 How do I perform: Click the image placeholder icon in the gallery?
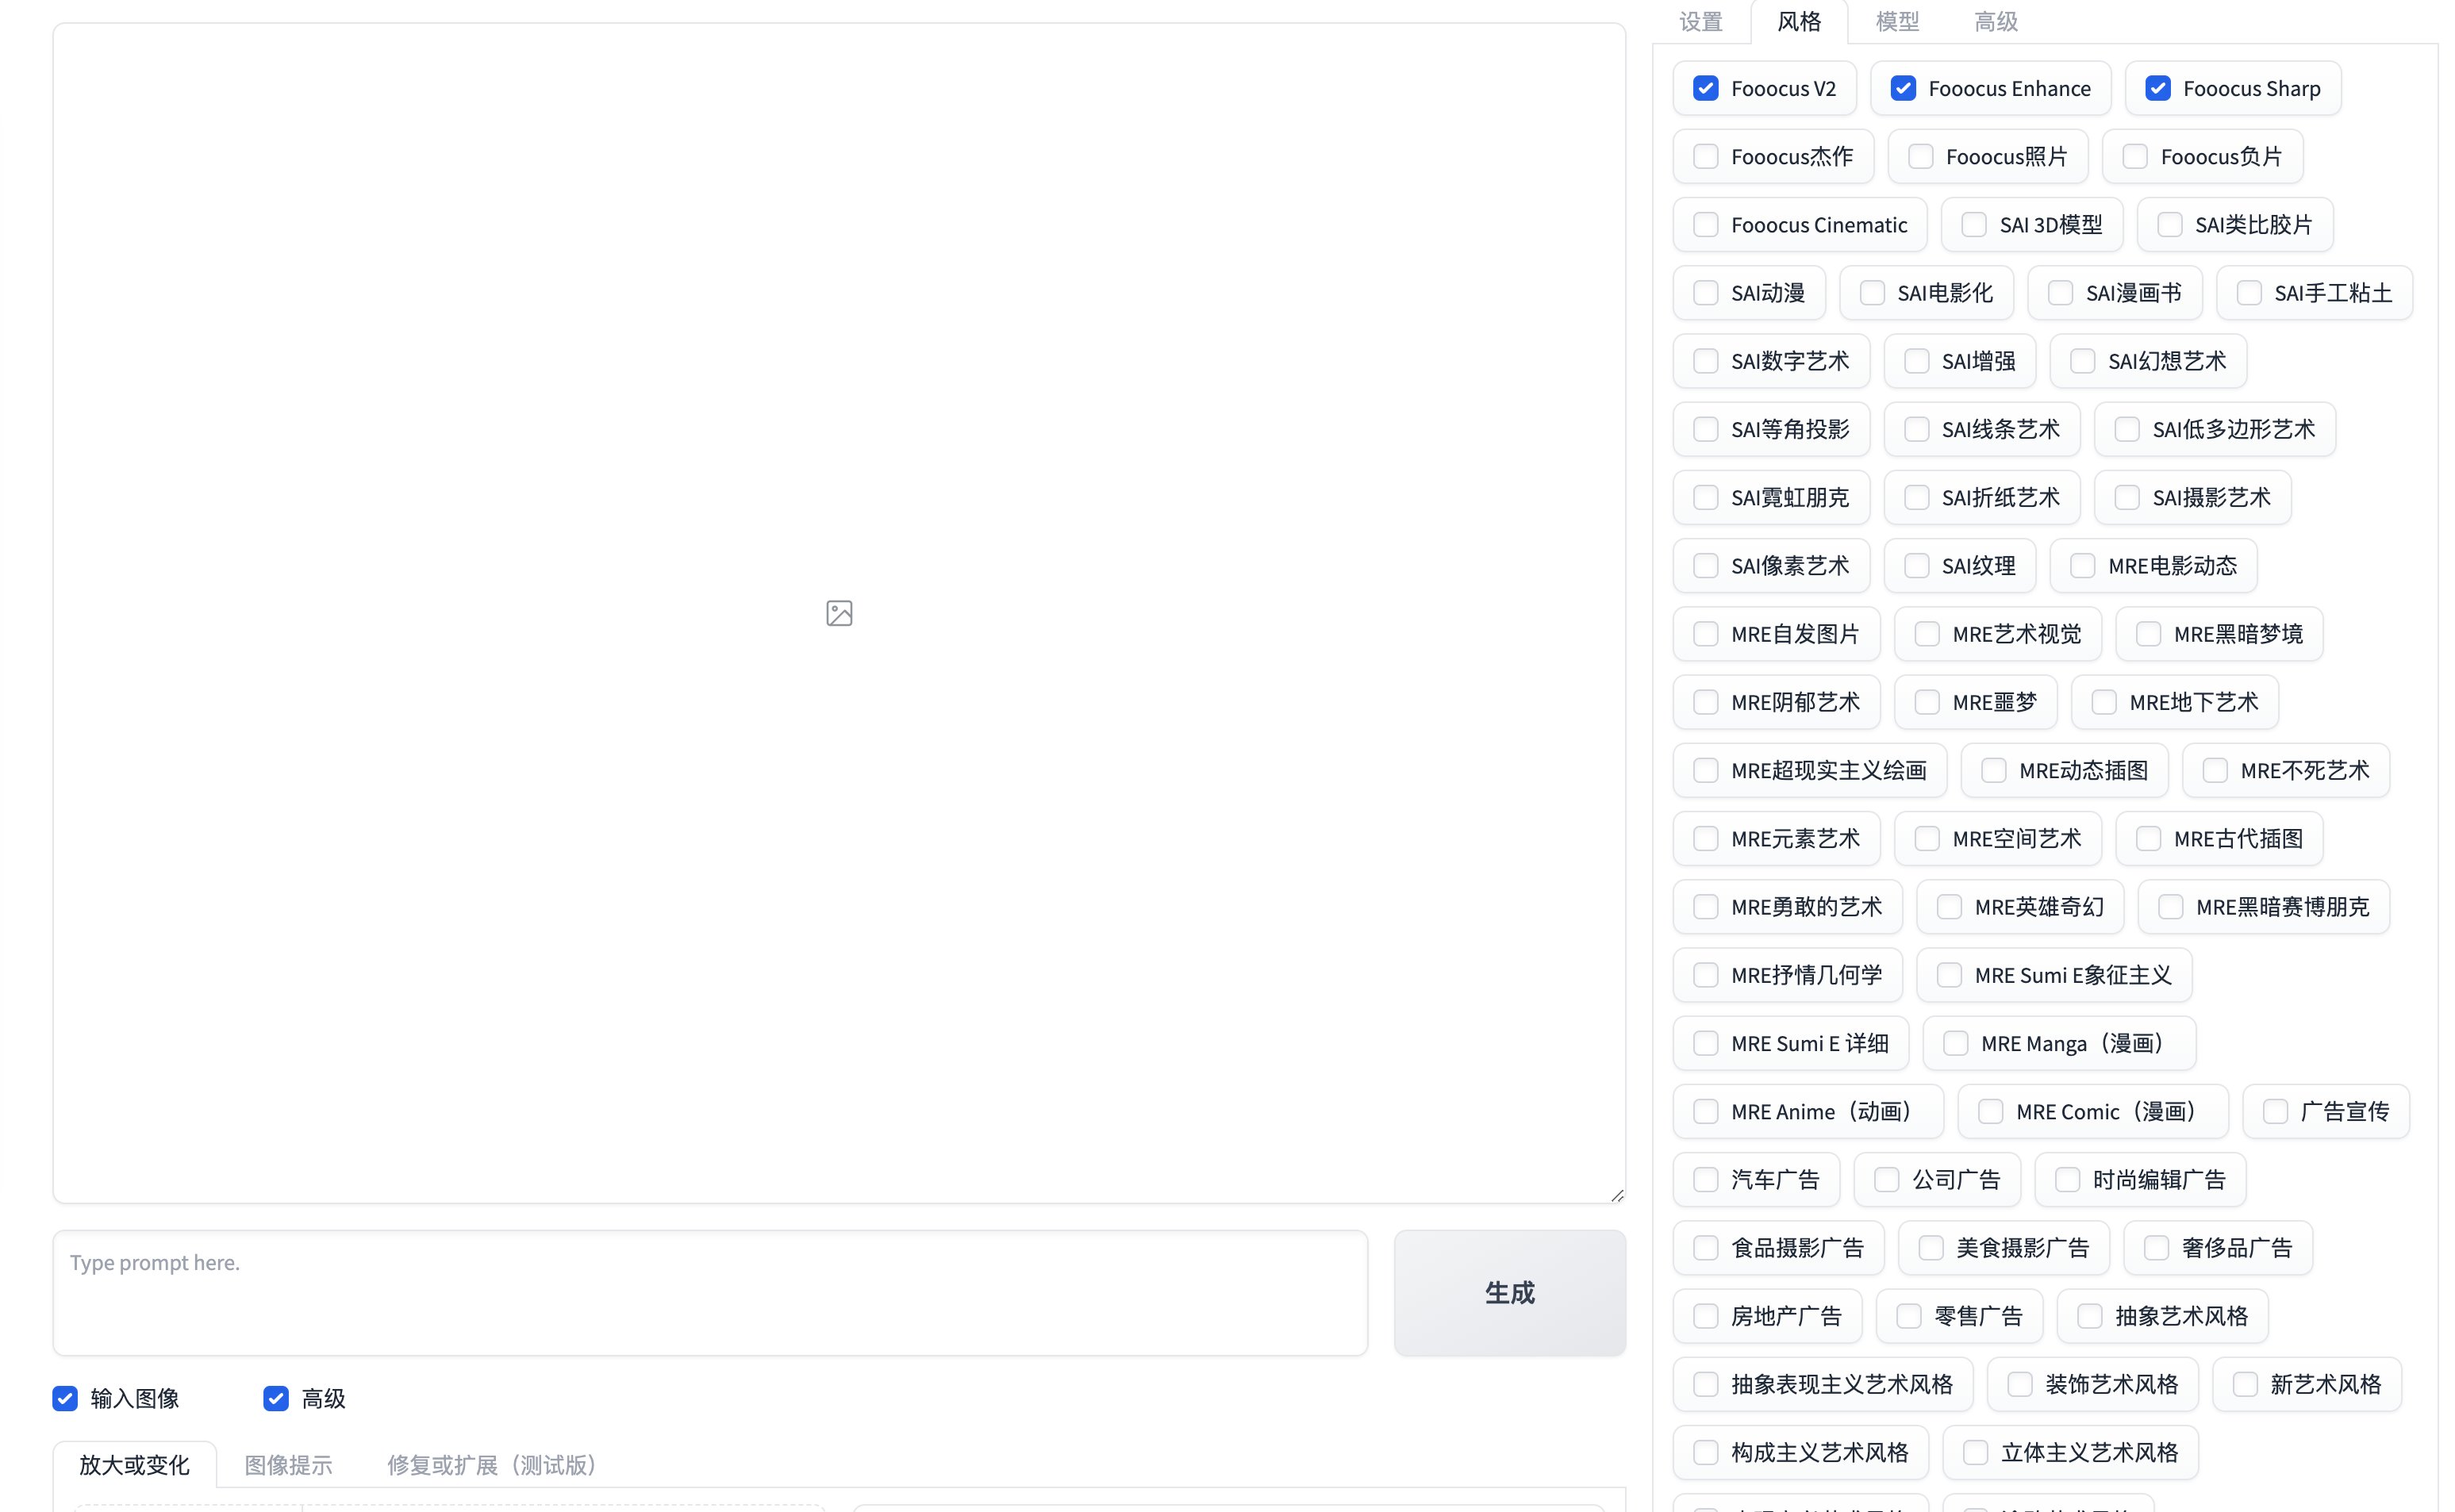tap(839, 613)
